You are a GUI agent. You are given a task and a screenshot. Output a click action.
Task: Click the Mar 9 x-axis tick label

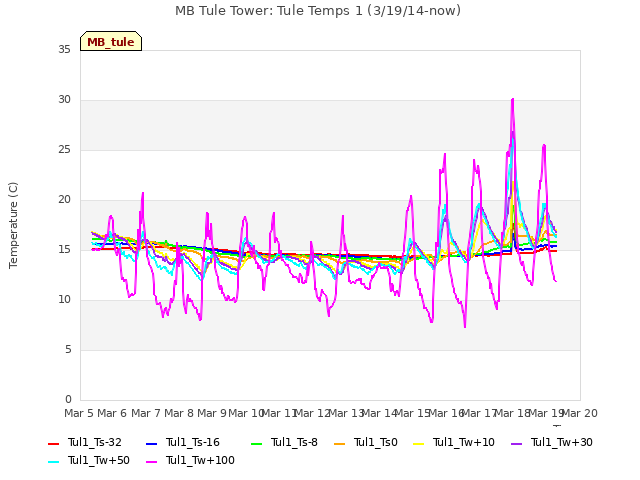[212, 413]
